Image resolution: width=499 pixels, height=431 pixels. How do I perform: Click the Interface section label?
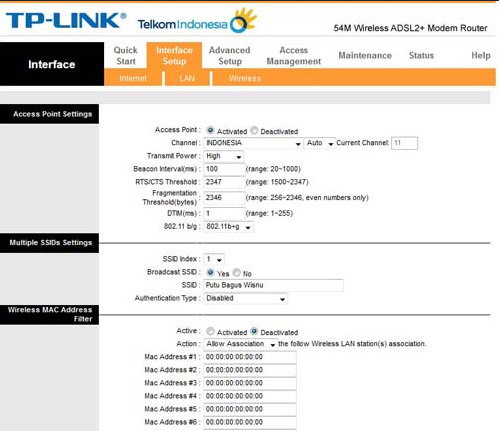pos(52,64)
